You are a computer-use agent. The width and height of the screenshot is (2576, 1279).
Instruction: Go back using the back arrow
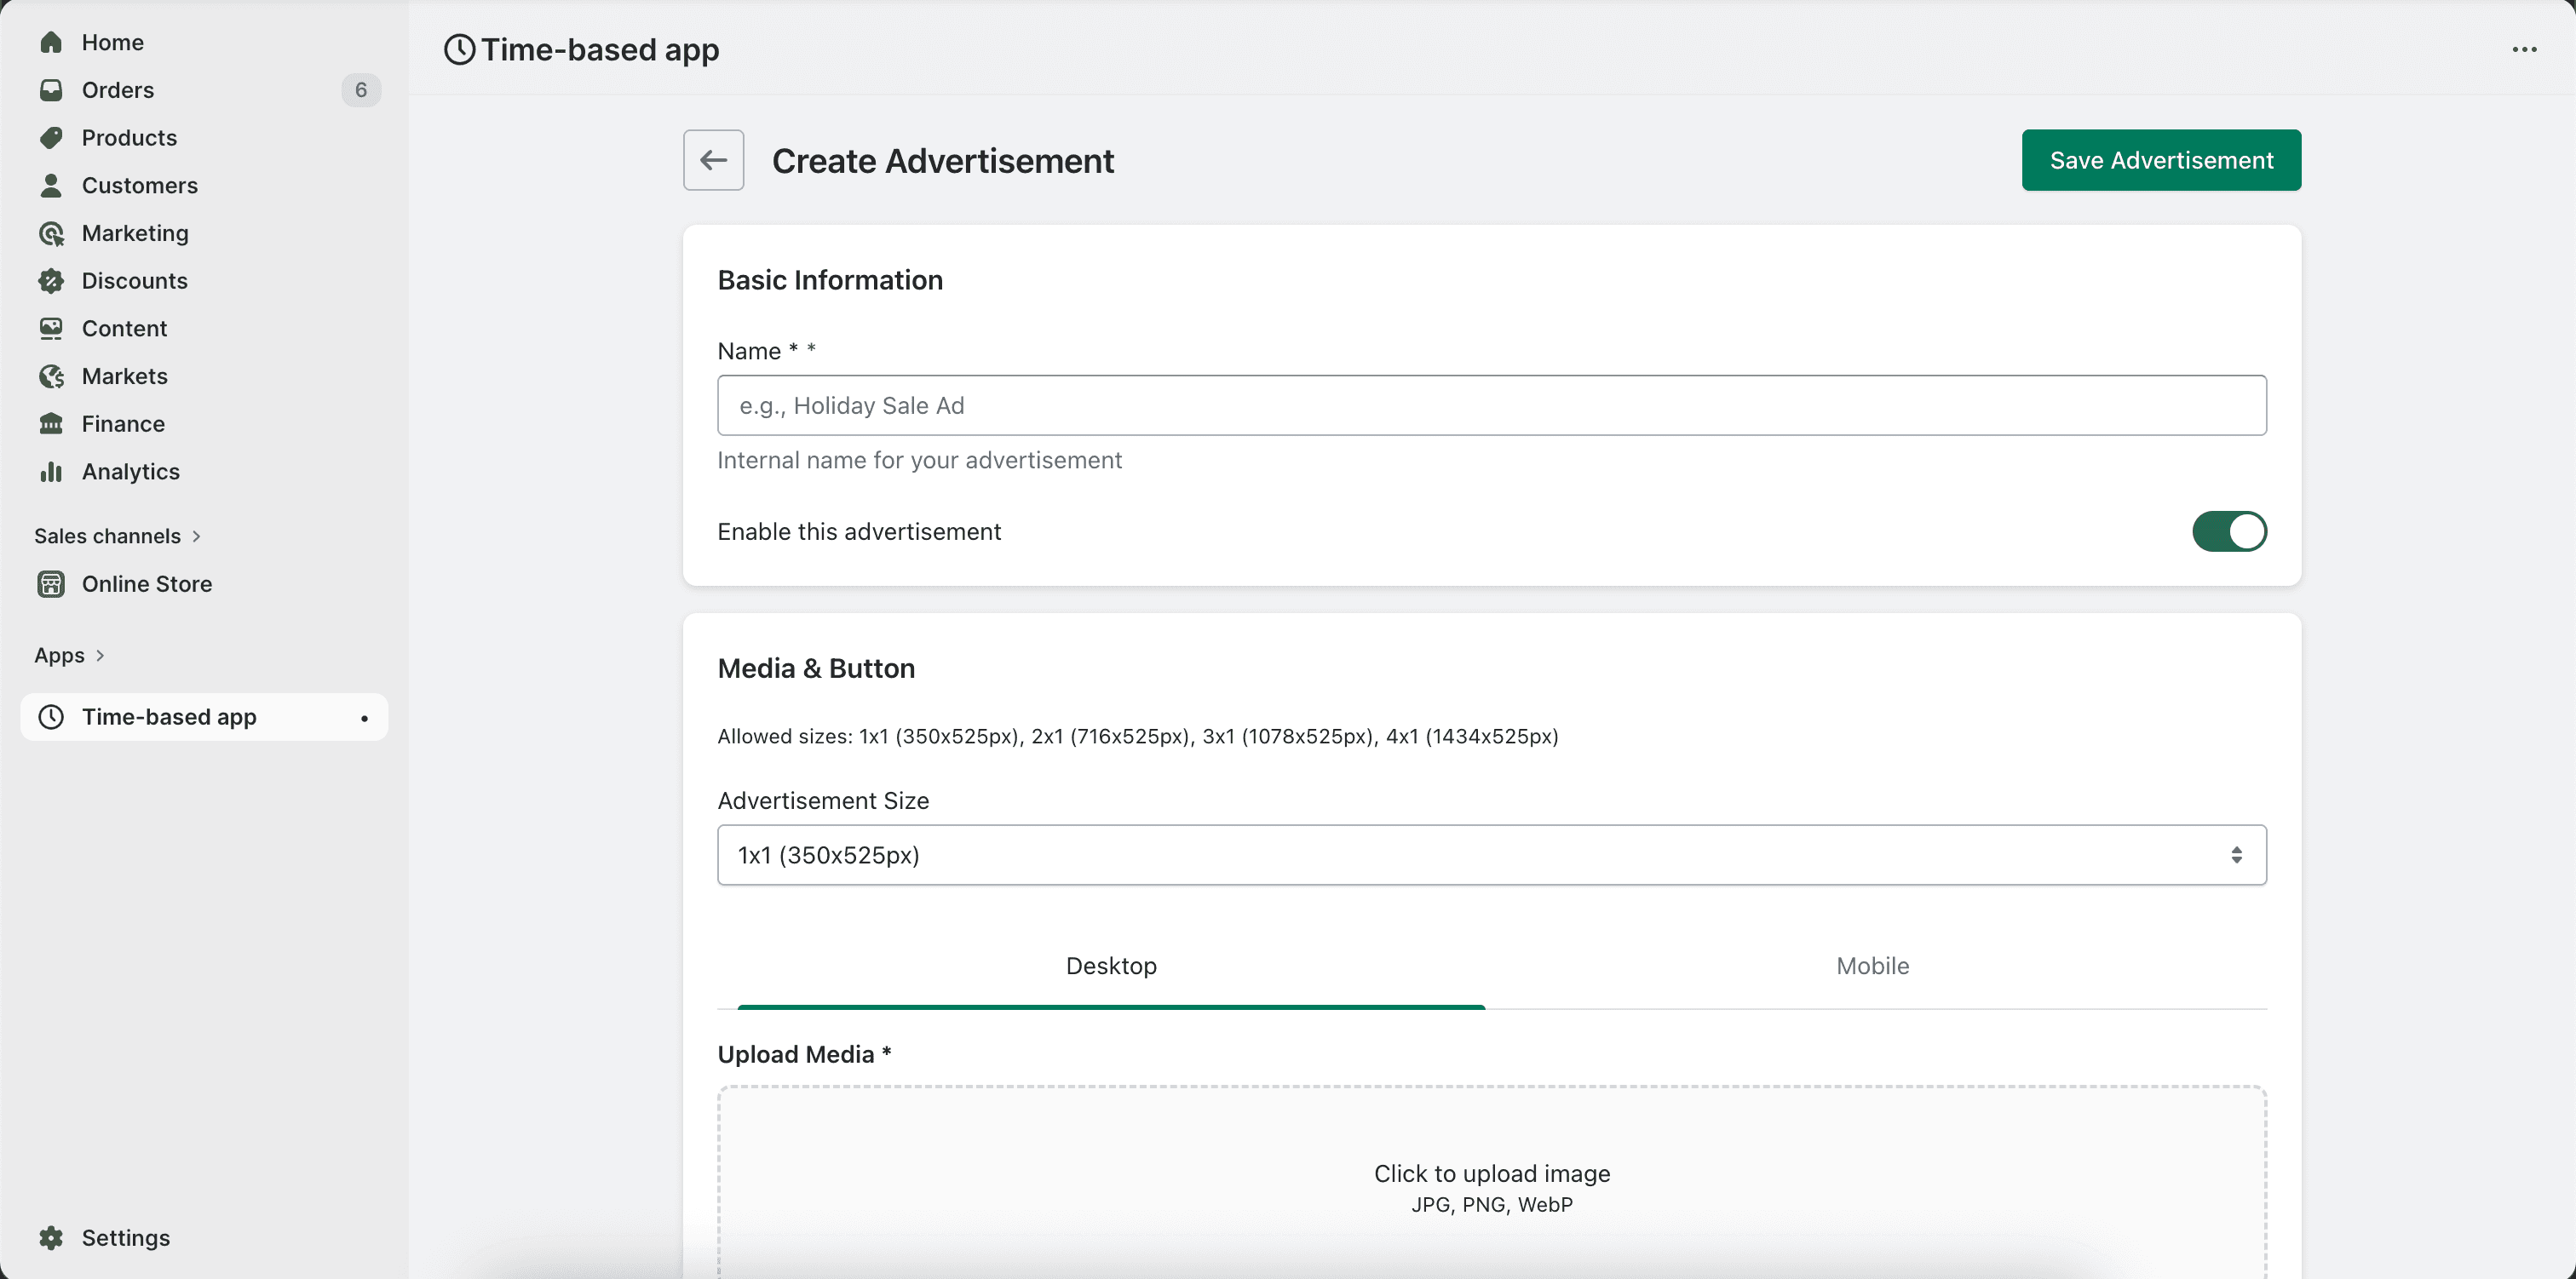713,160
